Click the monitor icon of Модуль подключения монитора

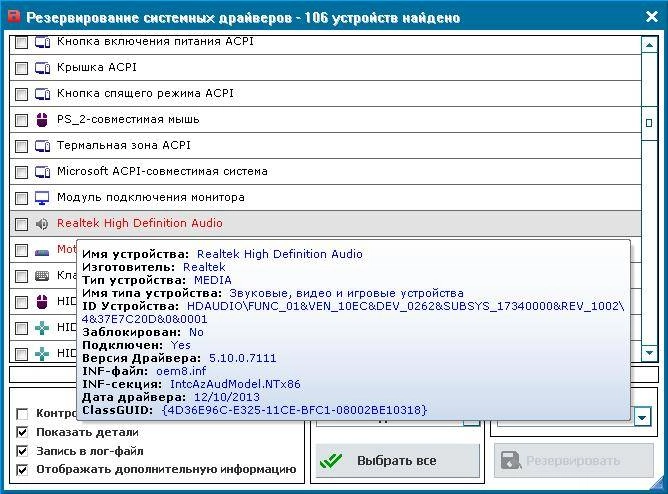(x=42, y=198)
